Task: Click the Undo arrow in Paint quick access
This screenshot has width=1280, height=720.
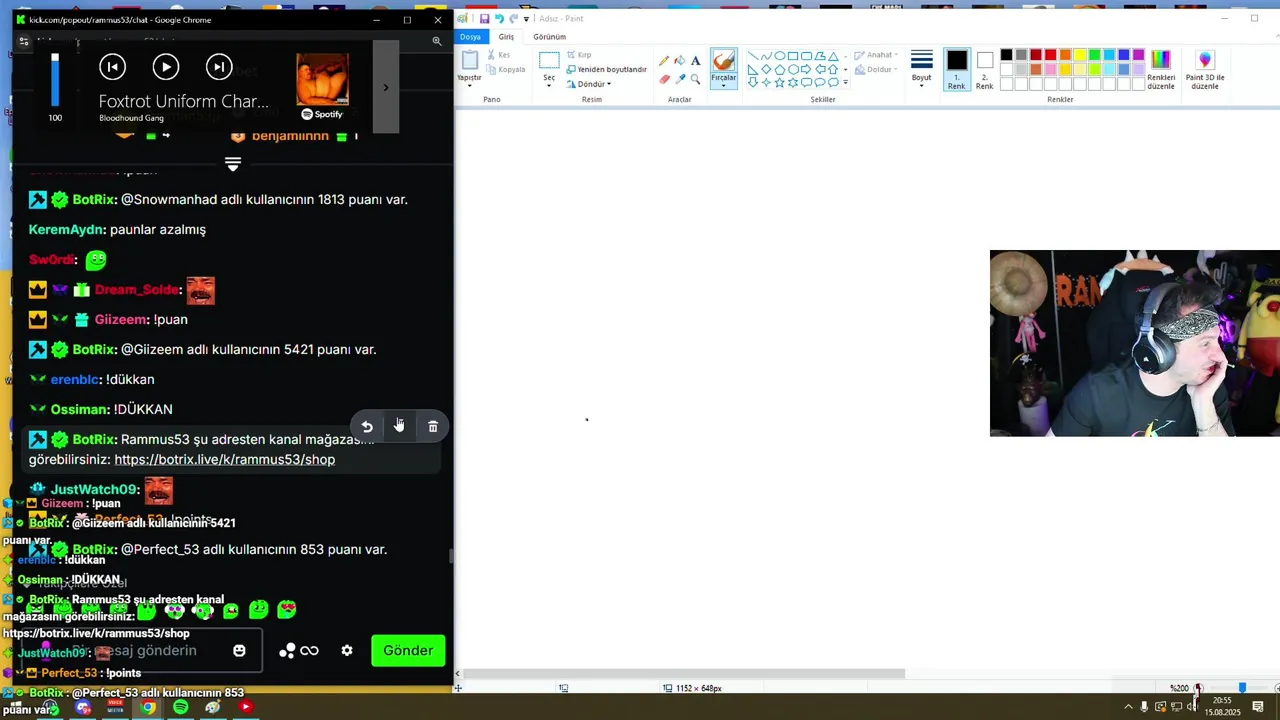Action: click(x=499, y=18)
